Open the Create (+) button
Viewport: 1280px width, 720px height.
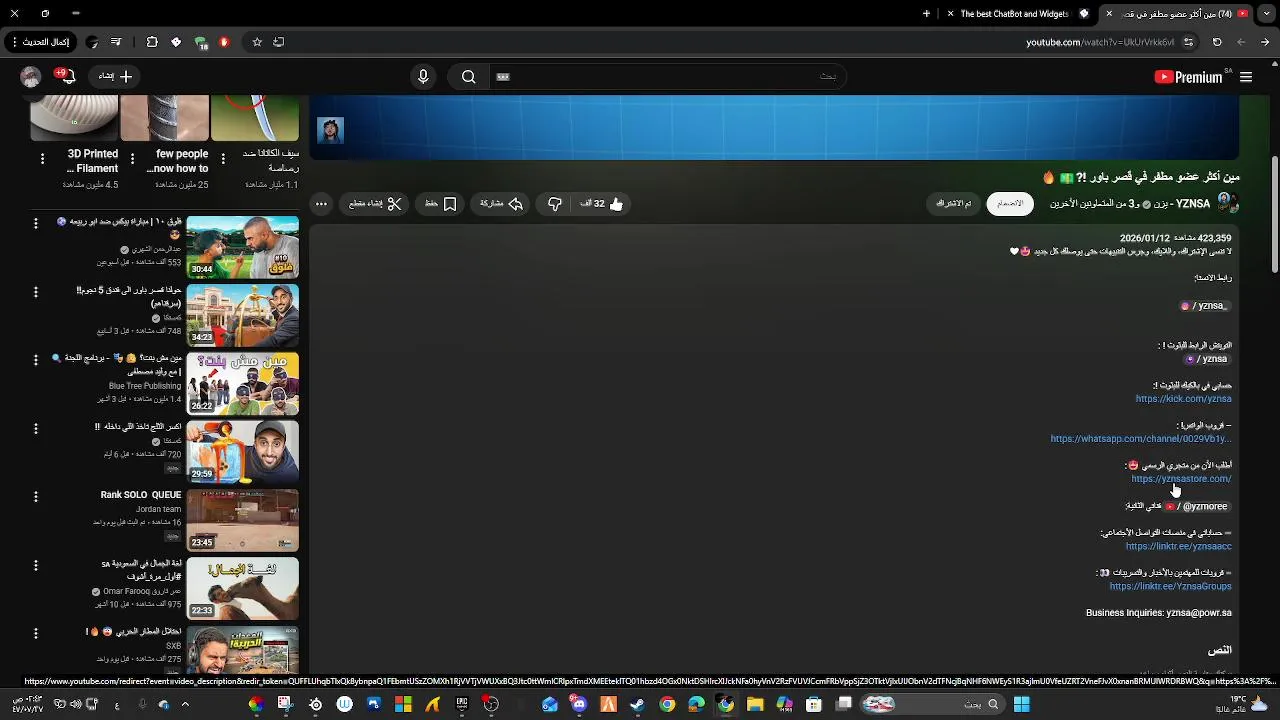115,76
